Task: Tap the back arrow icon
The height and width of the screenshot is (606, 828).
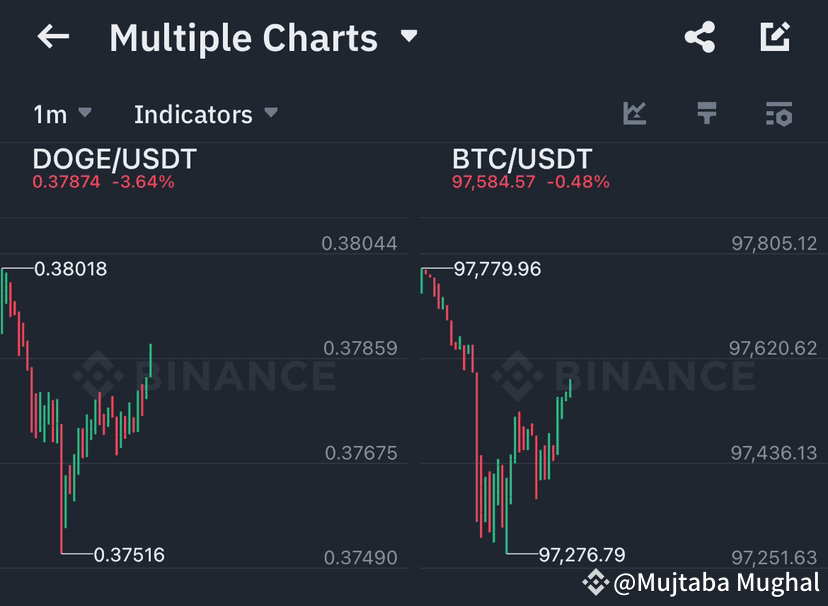Action: pyautogui.click(x=52, y=37)
